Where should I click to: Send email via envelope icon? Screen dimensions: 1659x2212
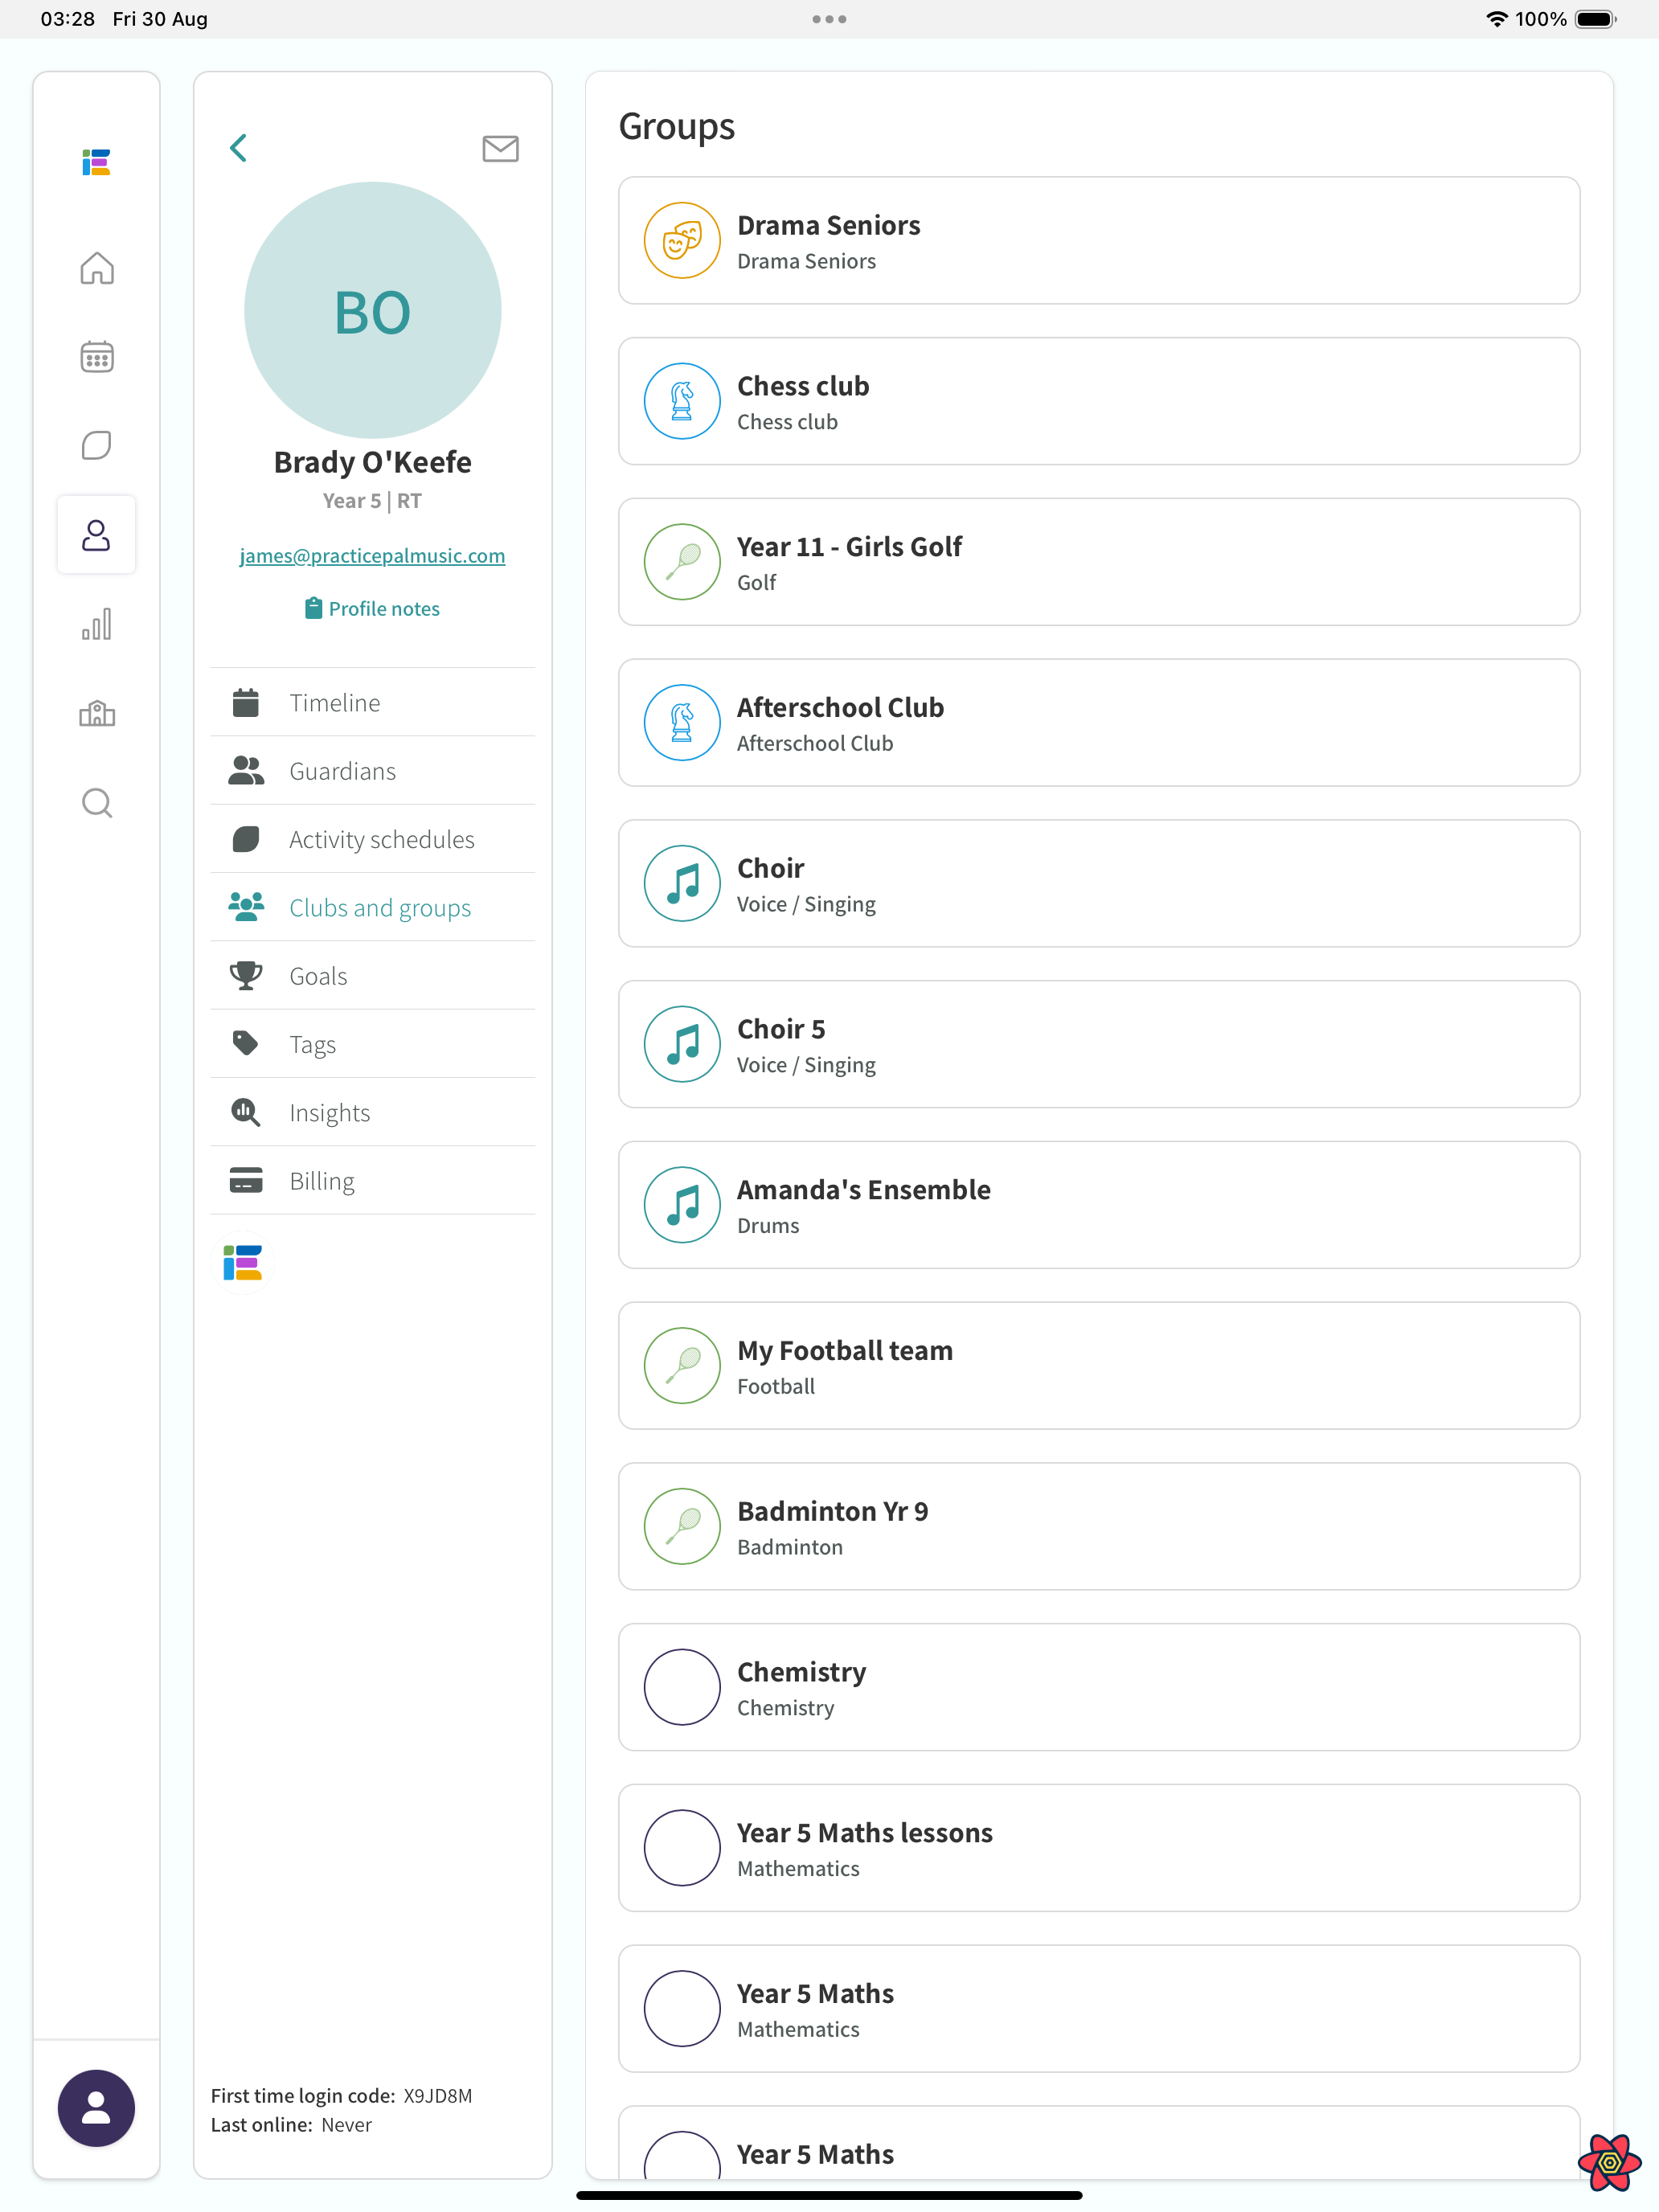[x=500, y=148]
